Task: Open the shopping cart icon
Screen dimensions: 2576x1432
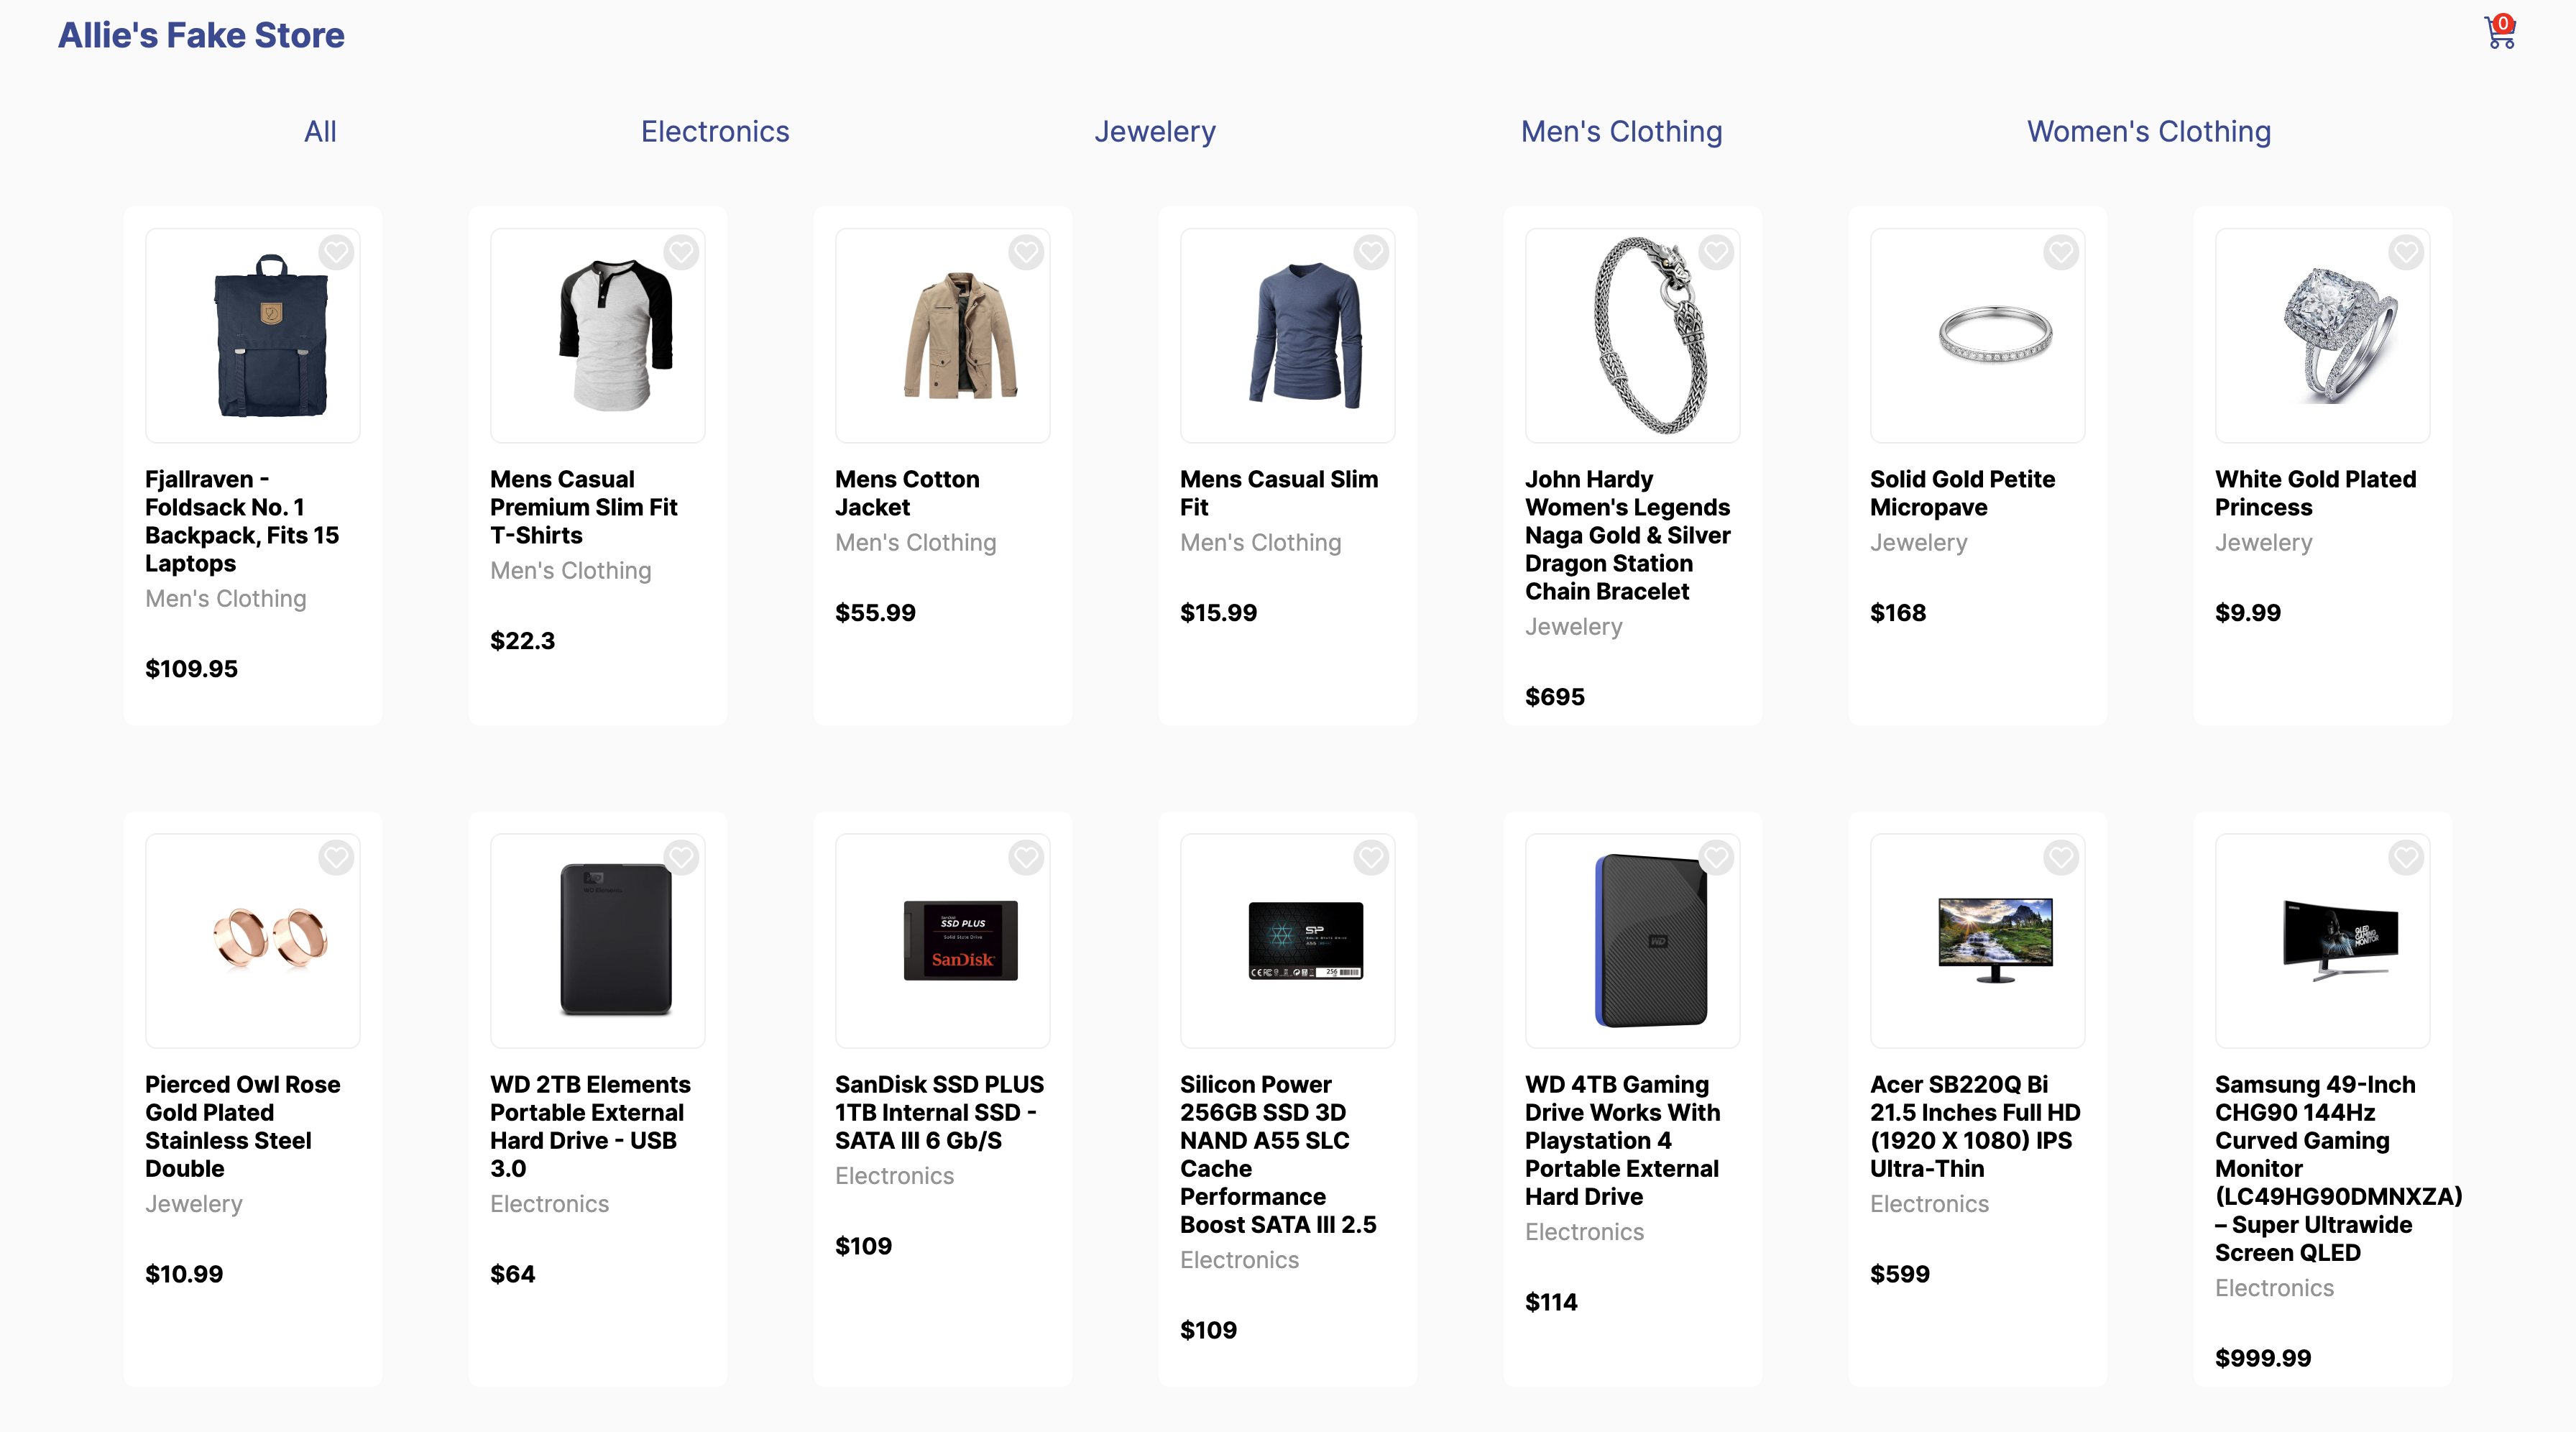Action: point(2499,33)
